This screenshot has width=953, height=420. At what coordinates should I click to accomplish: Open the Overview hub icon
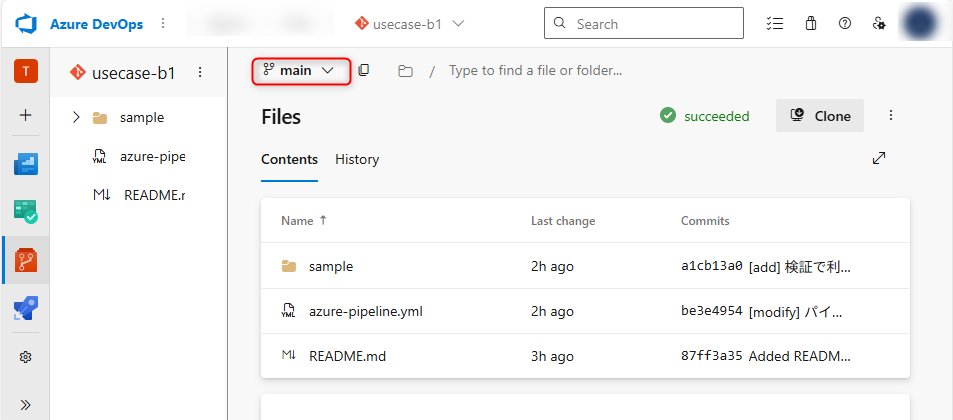click(26, 164)
